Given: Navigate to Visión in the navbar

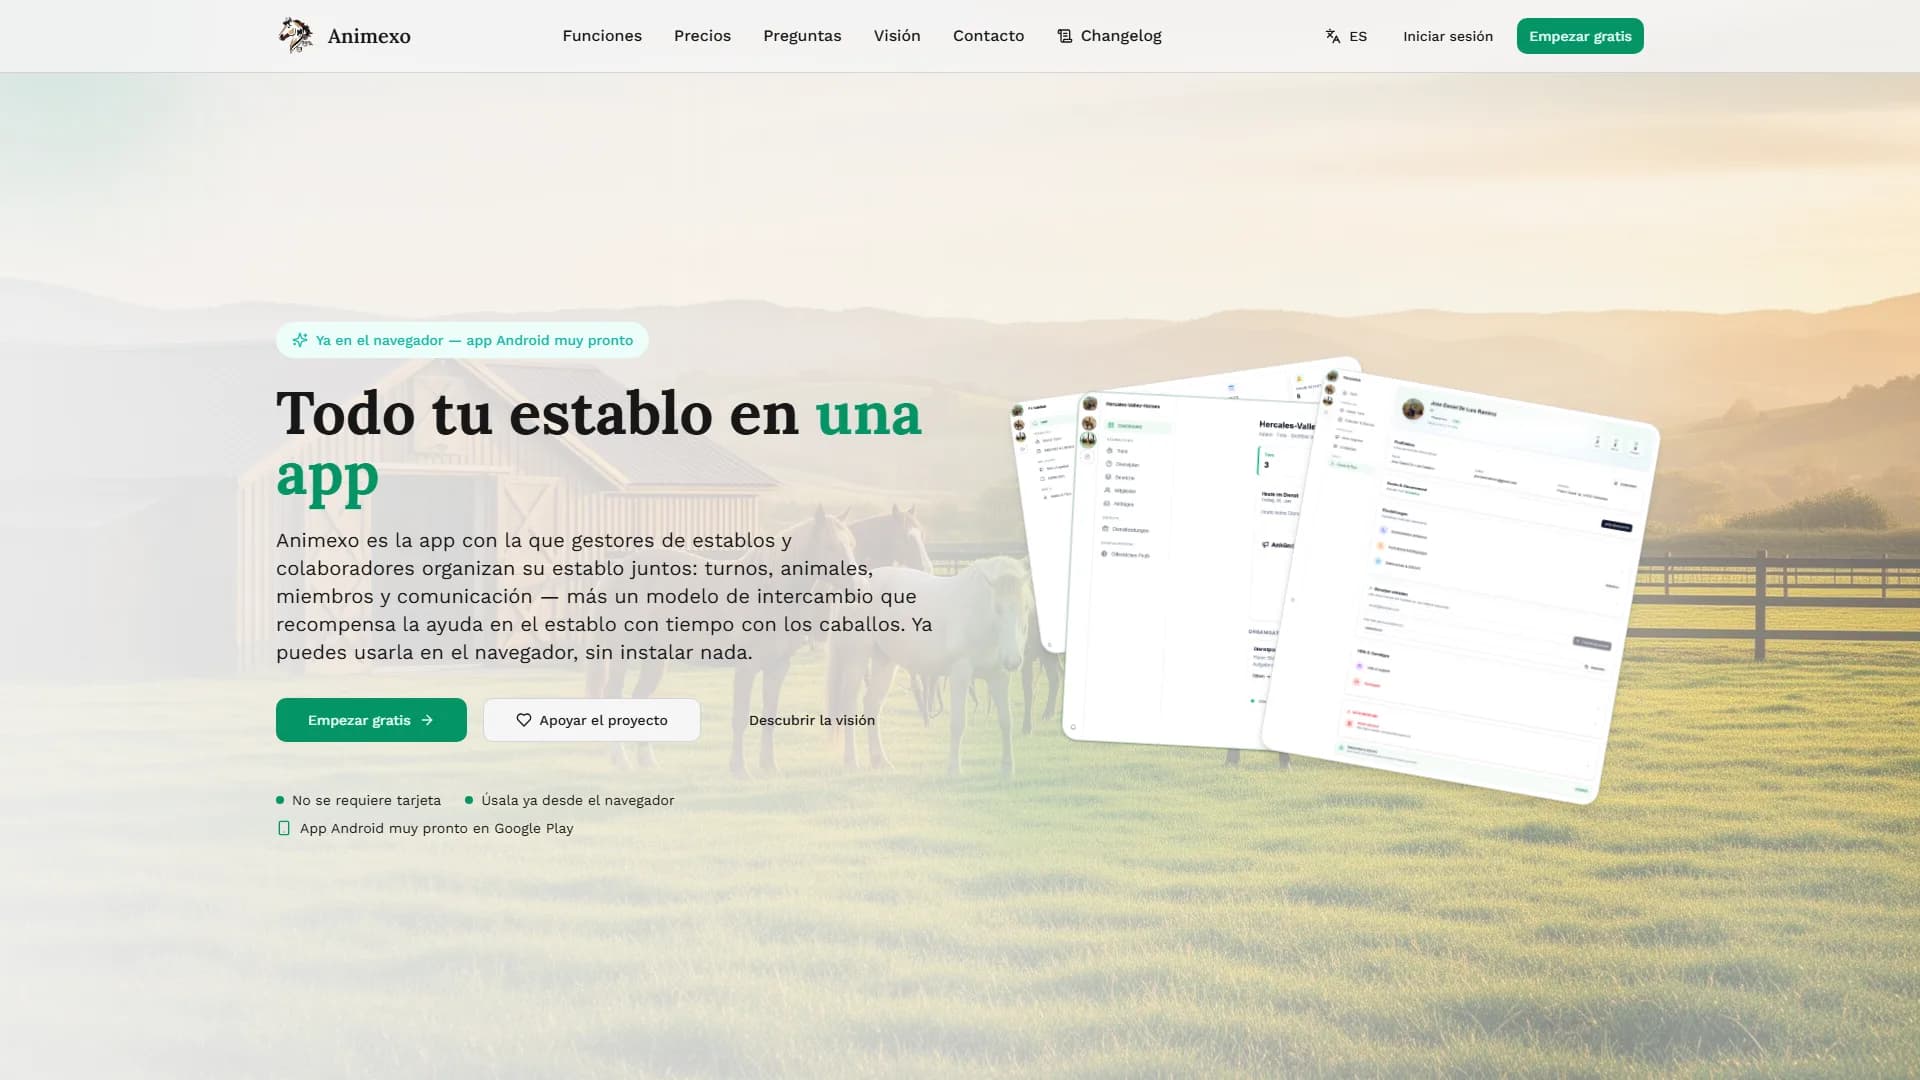Looking at the screenshot, I should (897, 36).
